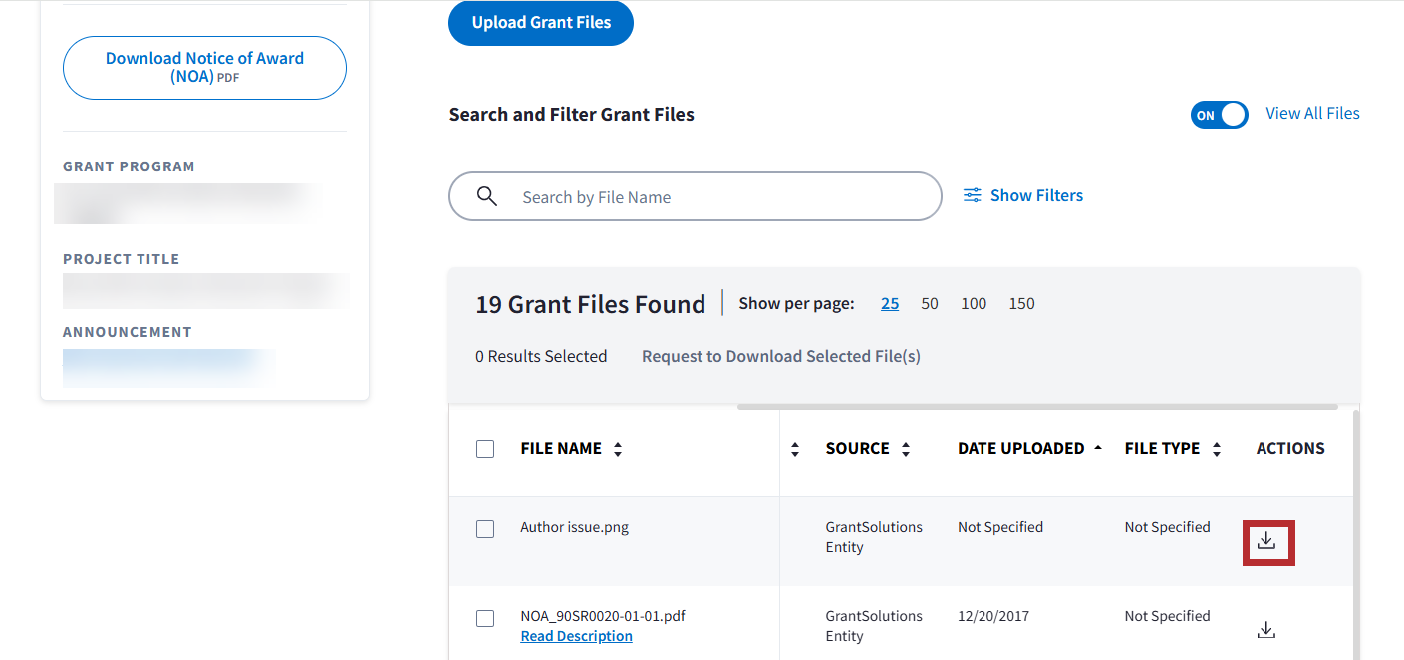Sort files by Source column

click(x=906, y=450)
